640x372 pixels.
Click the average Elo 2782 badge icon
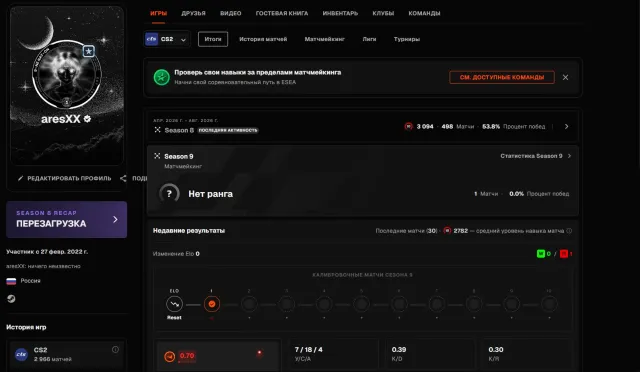447,231
